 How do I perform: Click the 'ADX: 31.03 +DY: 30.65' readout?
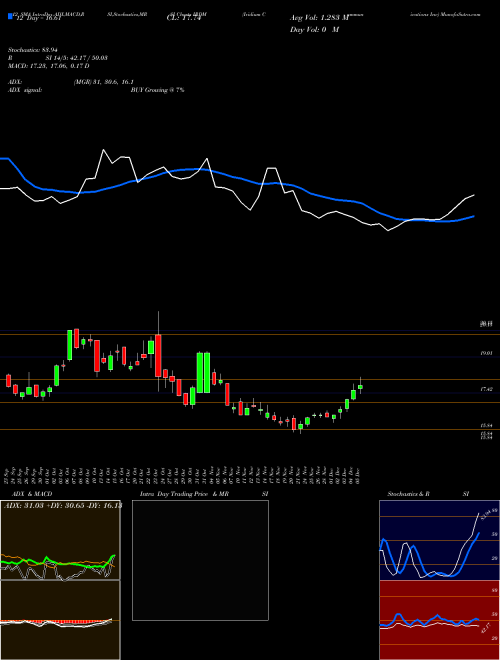(x=46, y=505)
